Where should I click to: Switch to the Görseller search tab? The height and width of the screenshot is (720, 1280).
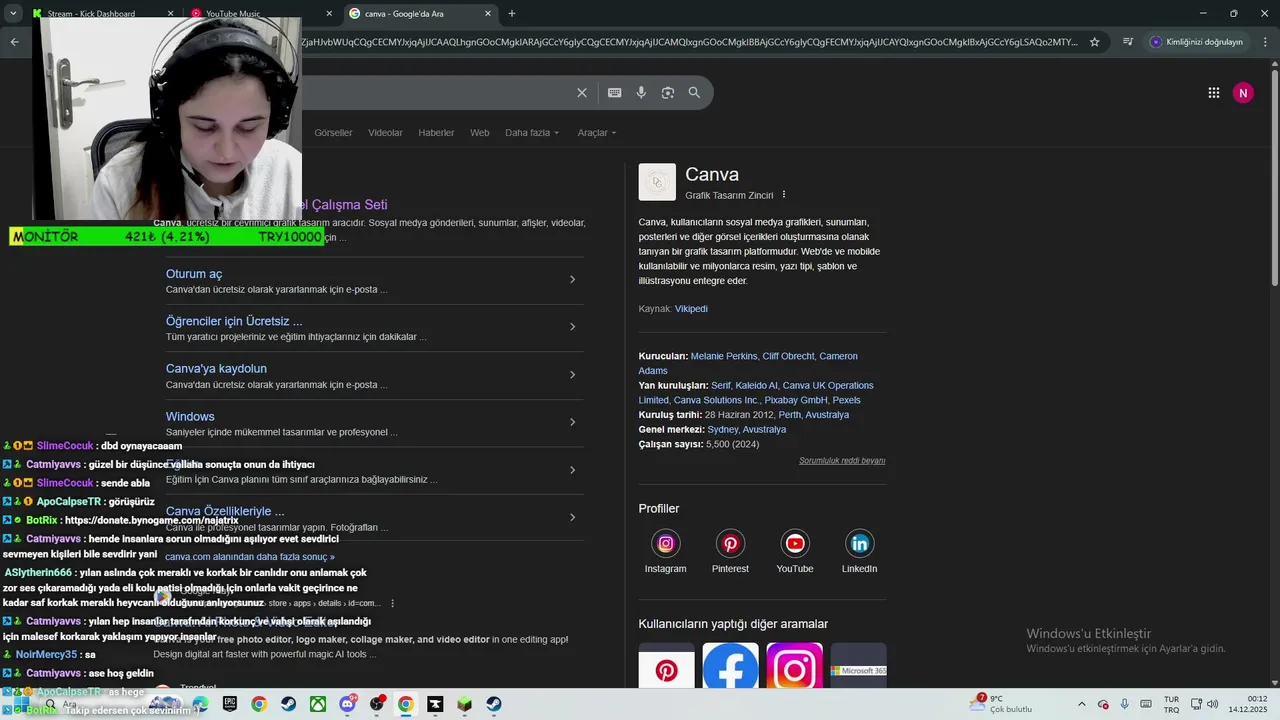tap(333, 133)
